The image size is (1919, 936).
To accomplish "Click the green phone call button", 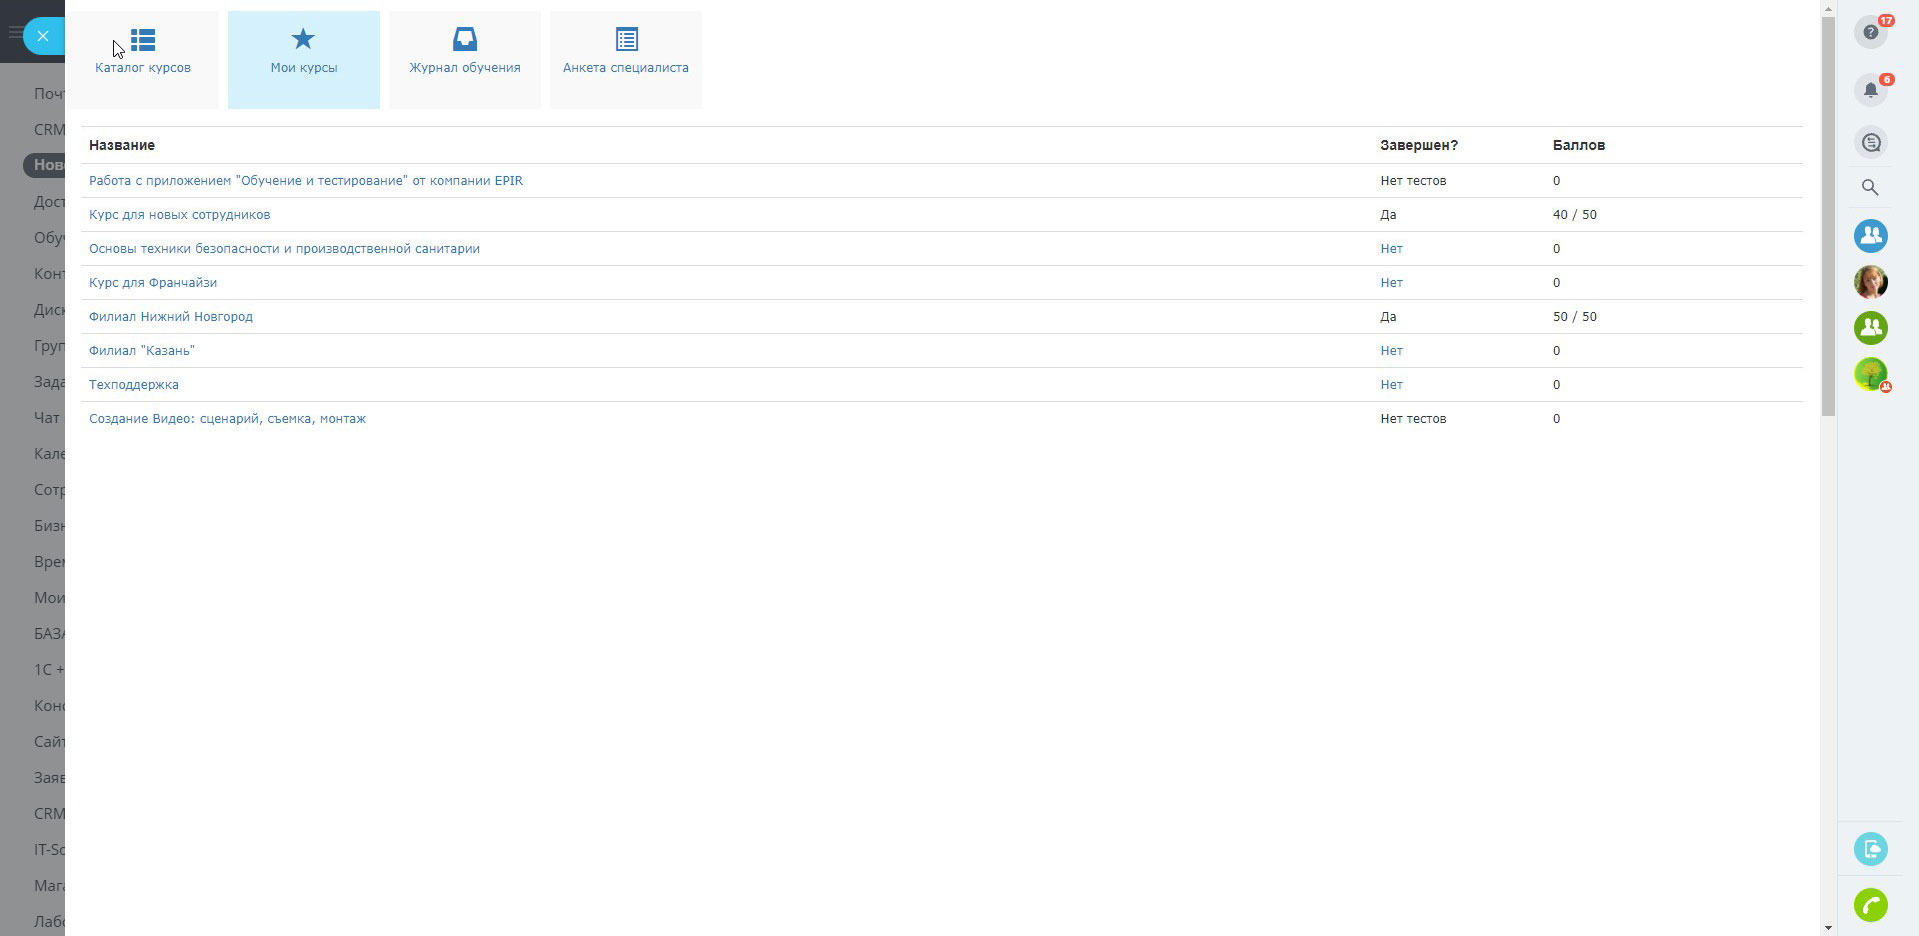I will [x=1871, y=905].
